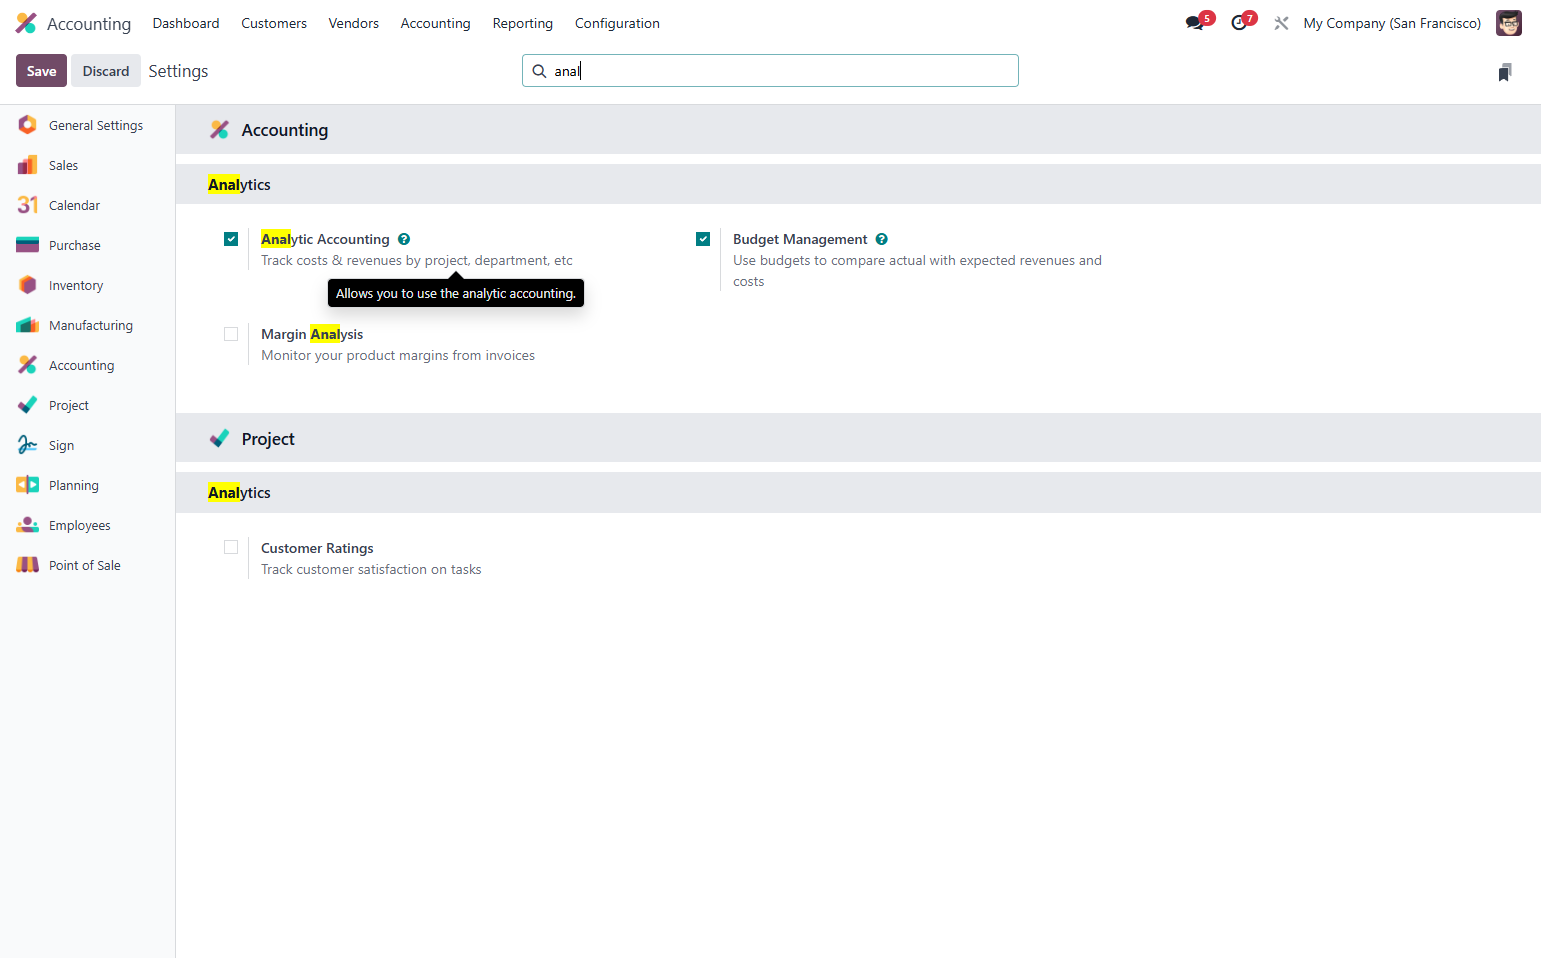
Task: Click the bookmark icon near search bar
Action: pyautogui.click(x=1505, y=72)
